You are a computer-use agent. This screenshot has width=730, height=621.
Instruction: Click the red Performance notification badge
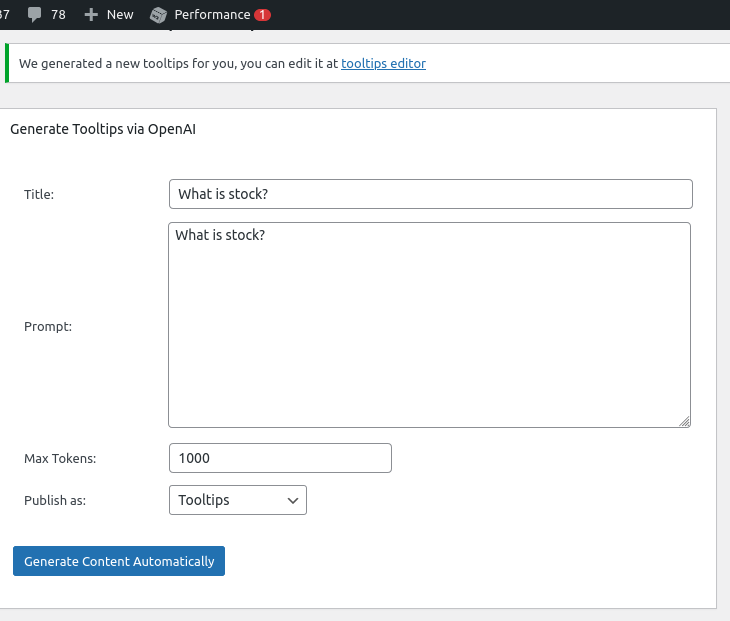[x=262, y=15]
